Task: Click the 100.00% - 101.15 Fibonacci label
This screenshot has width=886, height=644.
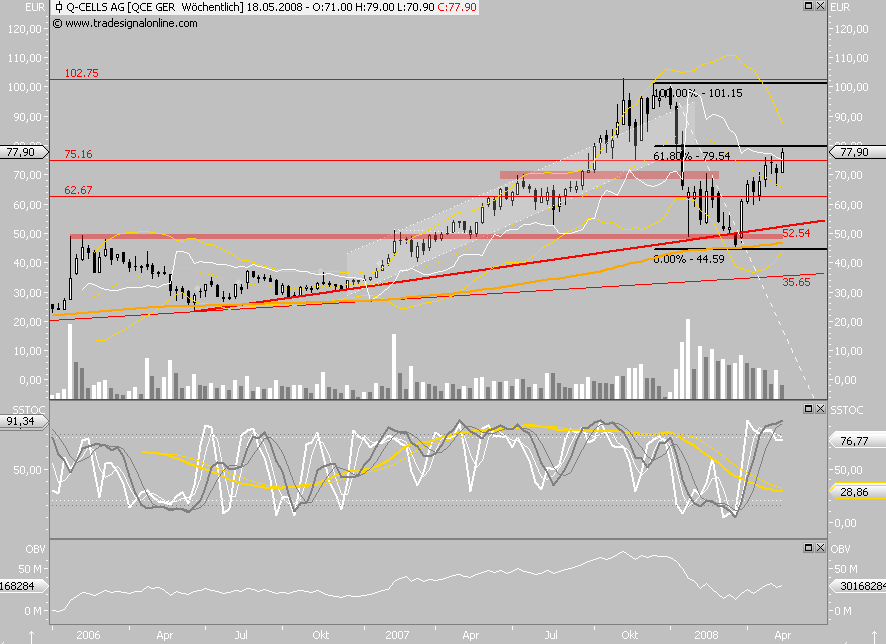Action: click(698, 93)
